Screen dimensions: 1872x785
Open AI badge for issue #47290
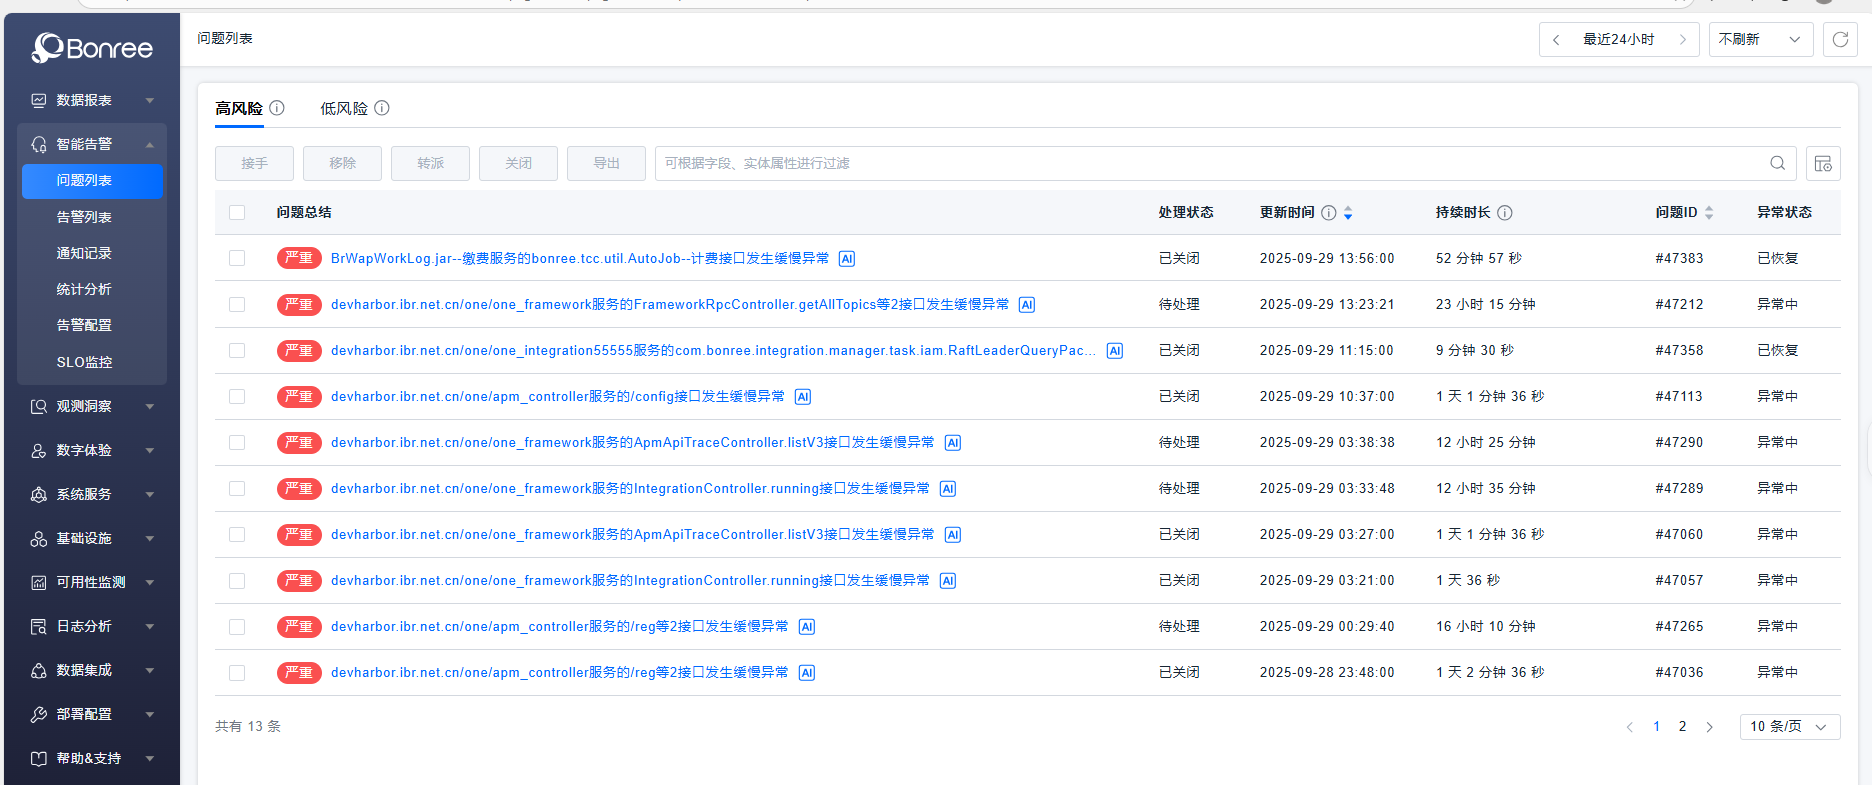point(953,443)
